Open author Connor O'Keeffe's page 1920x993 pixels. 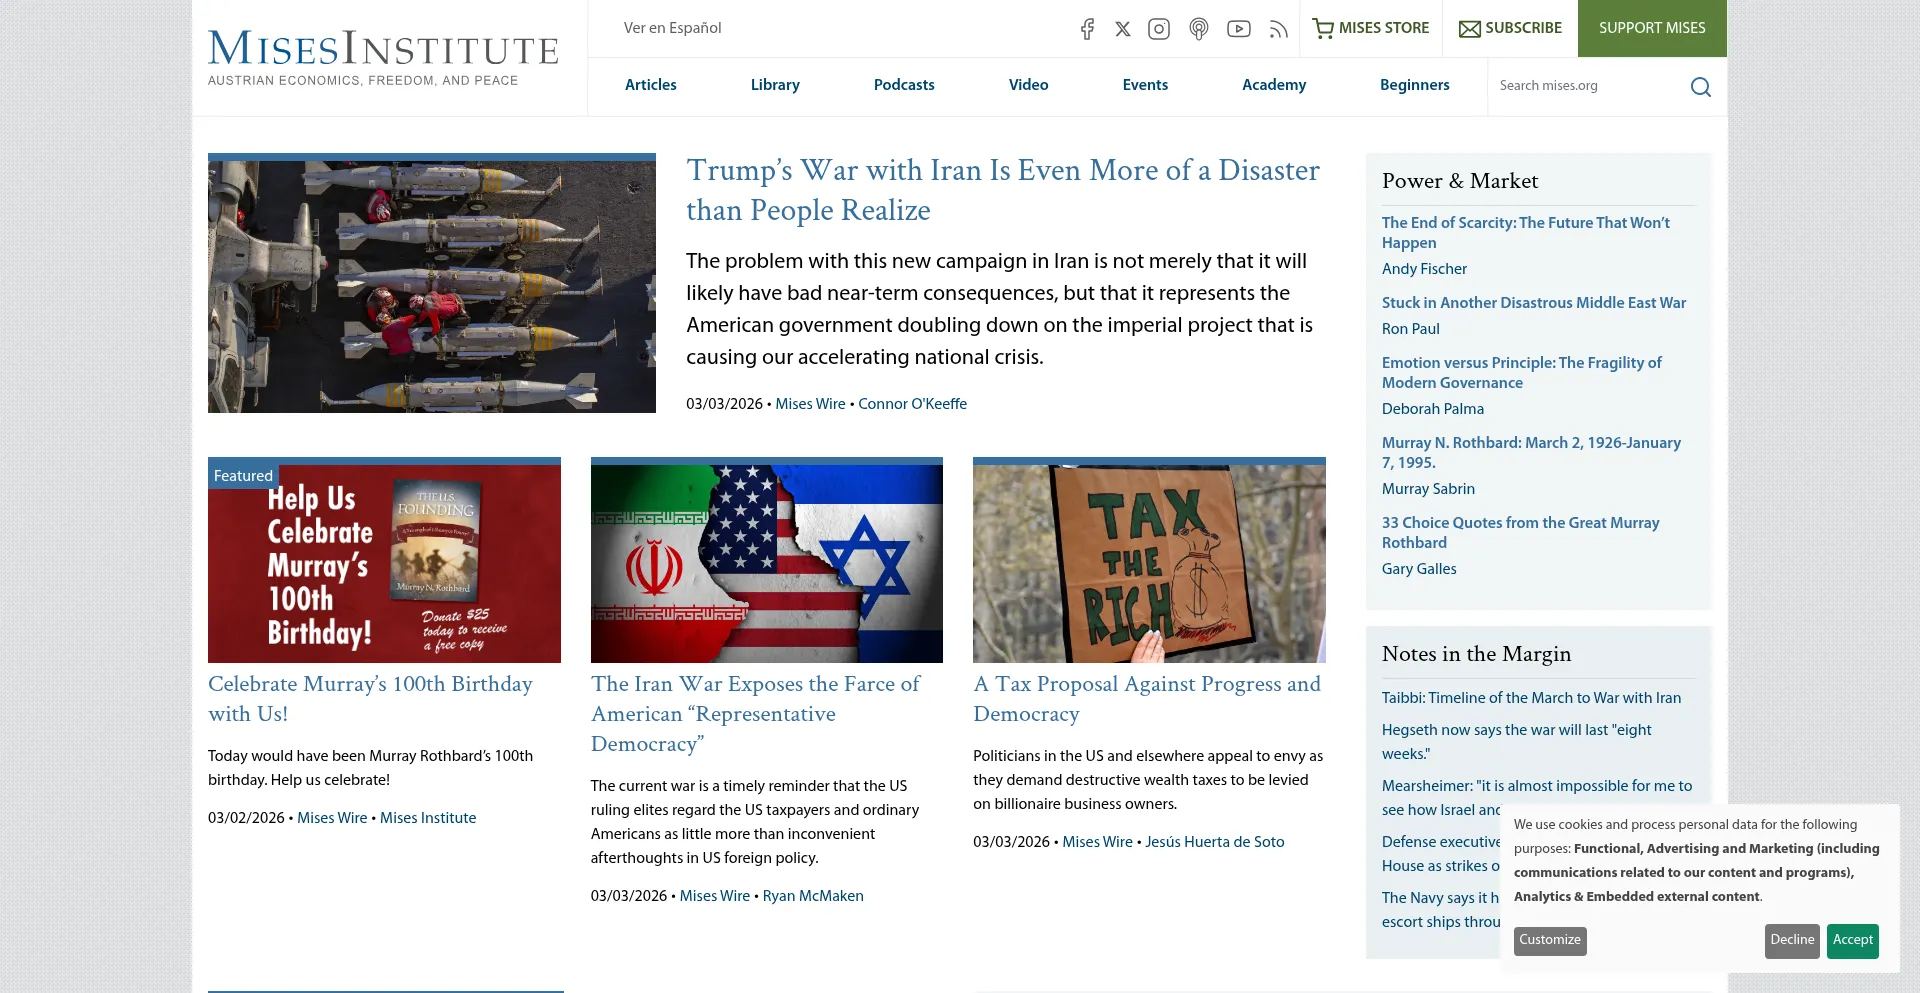912,404
